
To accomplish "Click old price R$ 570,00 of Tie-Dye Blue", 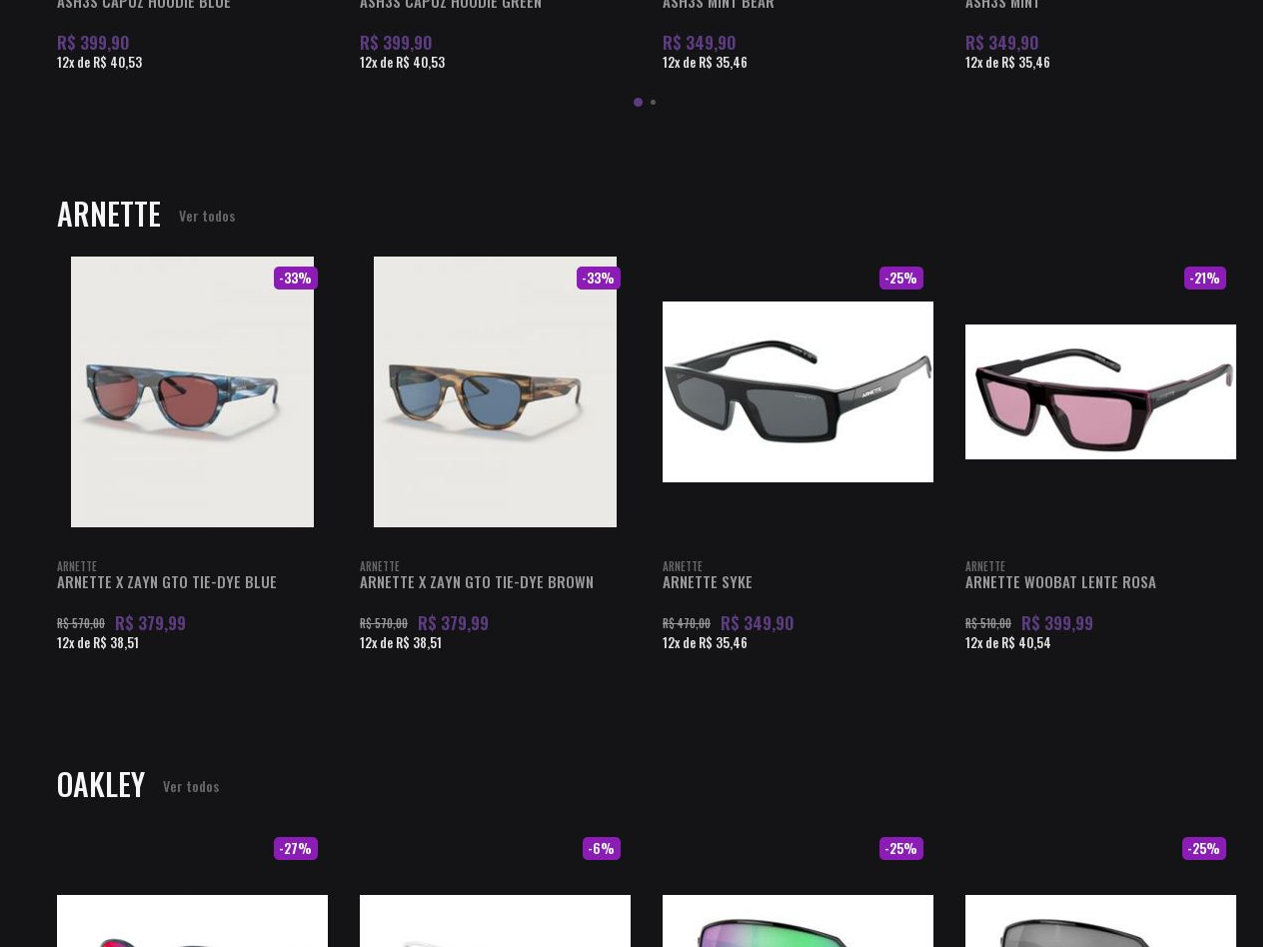I will pos(81,623).
